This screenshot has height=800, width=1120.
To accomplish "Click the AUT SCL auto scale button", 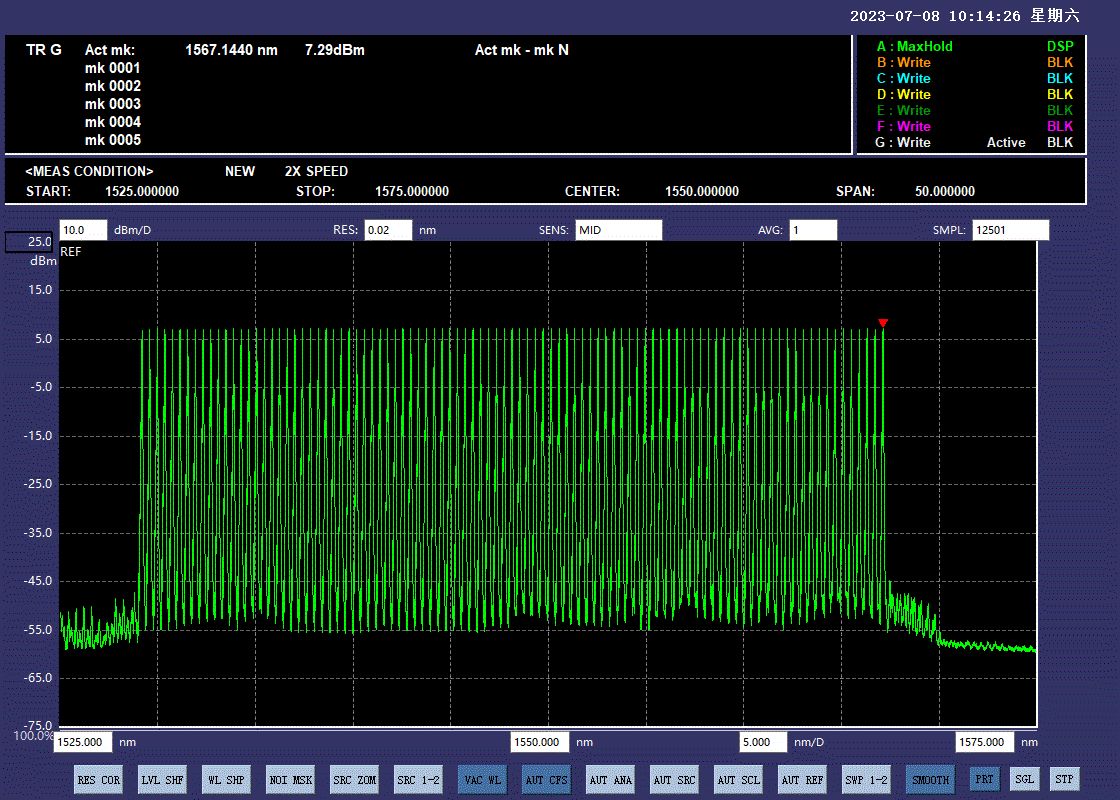I will tap(738, 780).
